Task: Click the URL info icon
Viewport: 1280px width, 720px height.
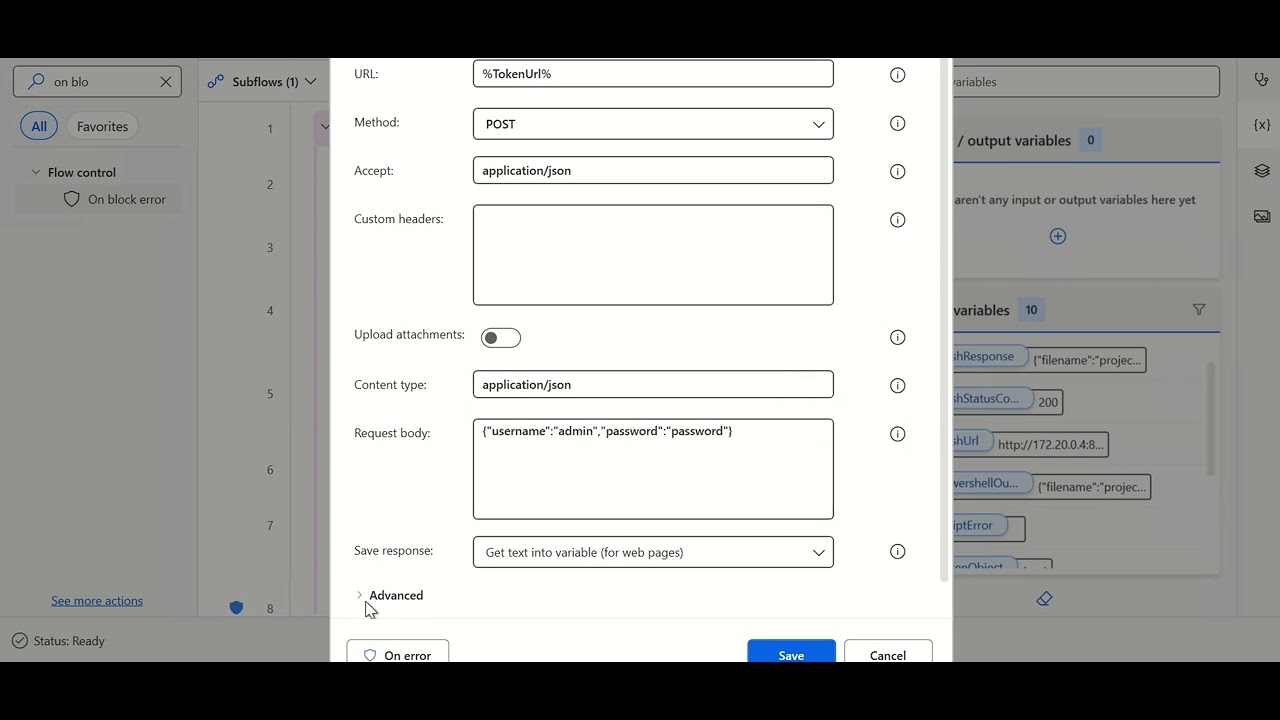Action: (x=897, y=75)
